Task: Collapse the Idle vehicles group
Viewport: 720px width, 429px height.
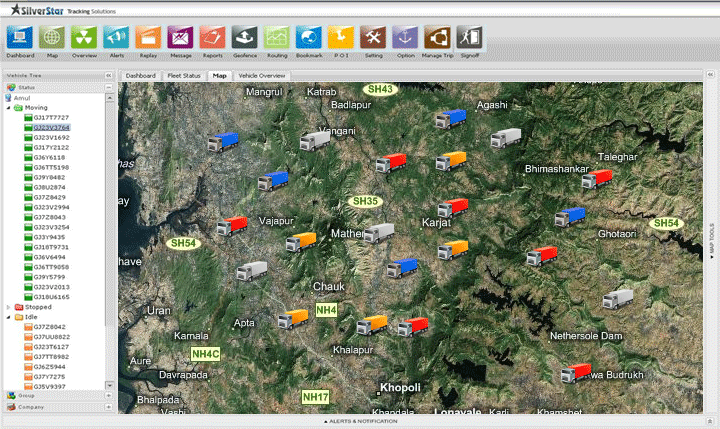Action: 8,317
